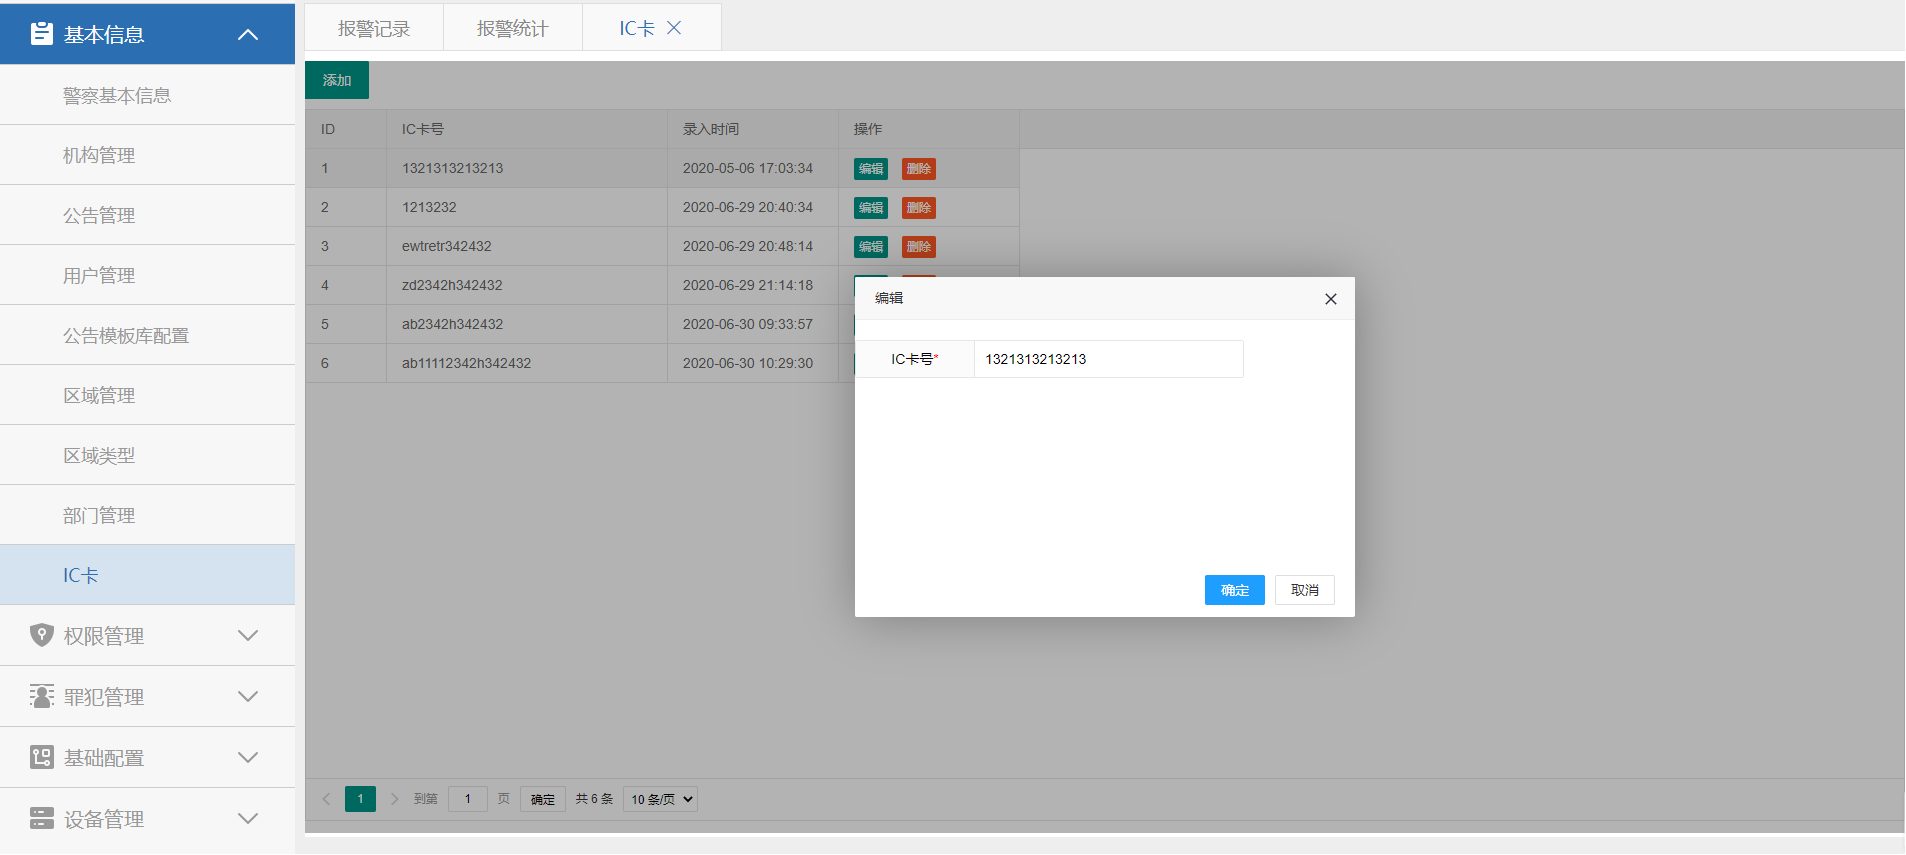The height and width of the screenshot is (855, 1906).
Task: Click the person icon for 罪犯管理
Action: point(41,697)
